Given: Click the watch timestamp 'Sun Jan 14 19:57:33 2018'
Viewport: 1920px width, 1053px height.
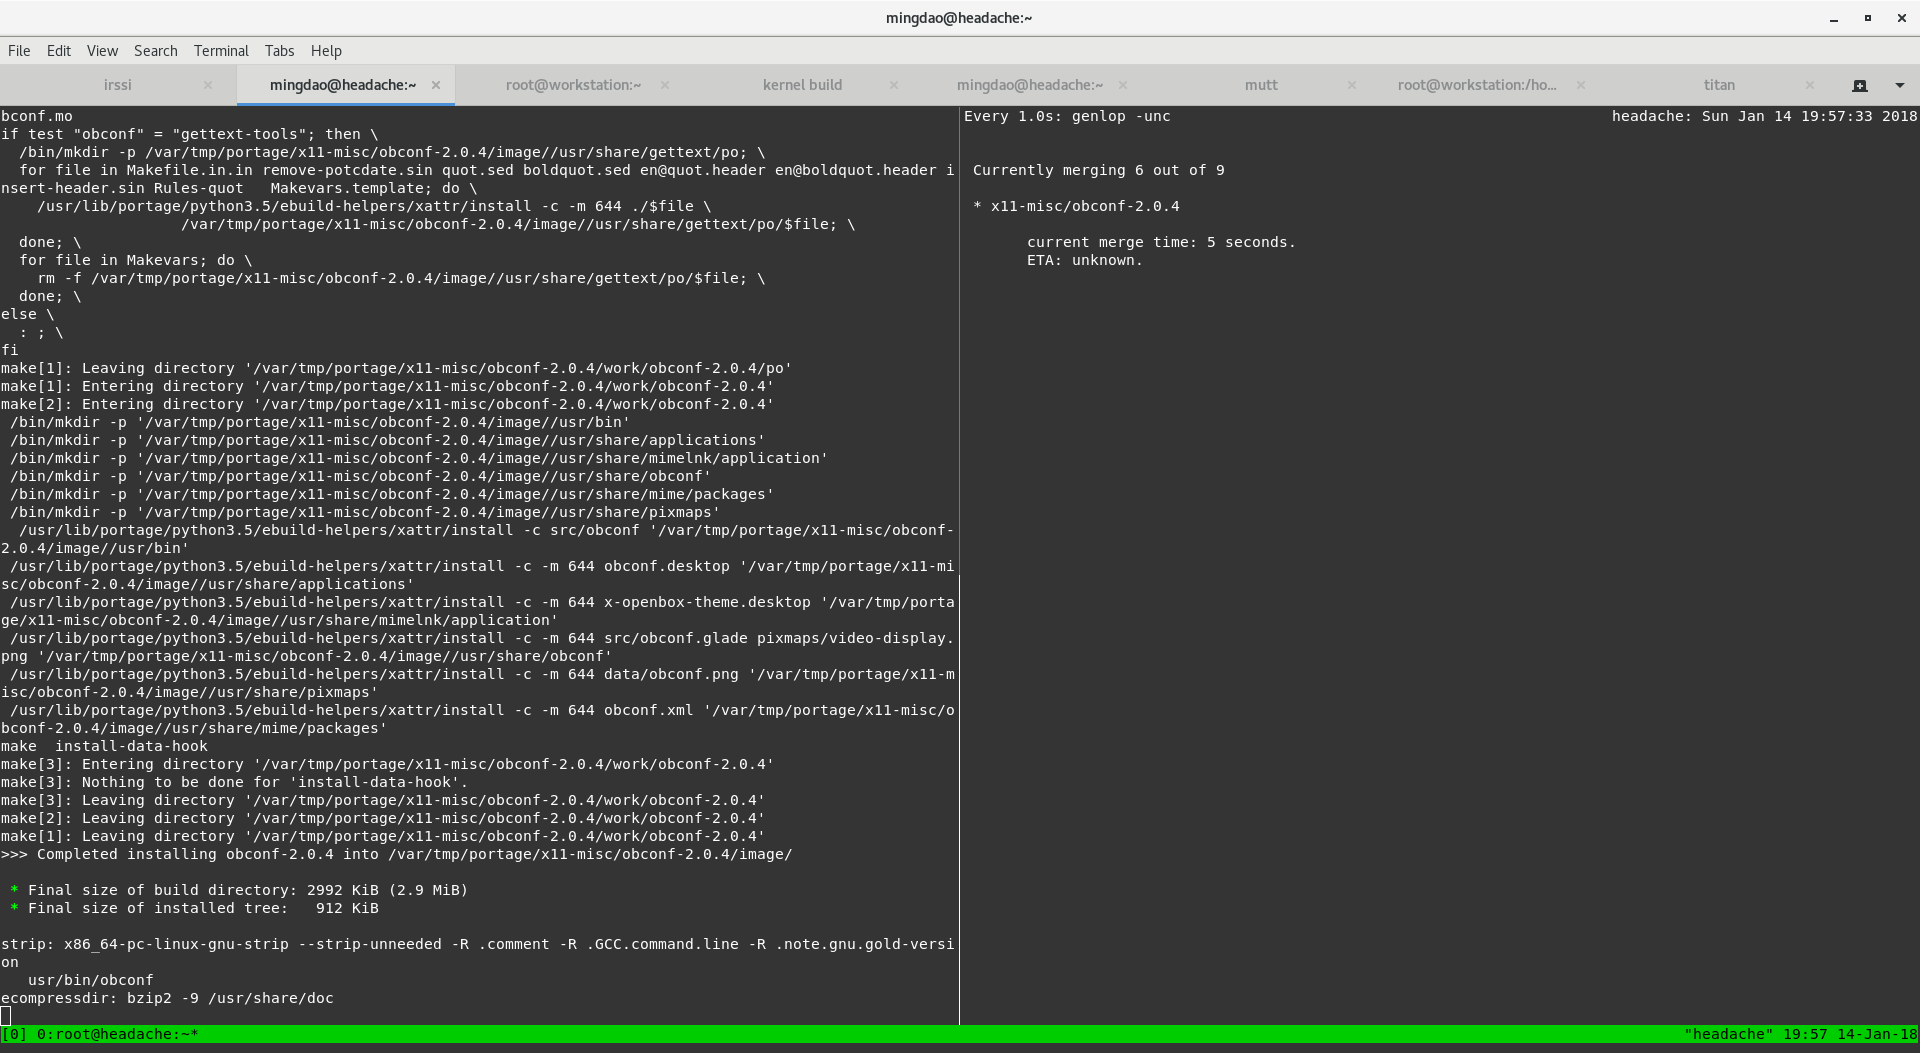Looking at the screenshot, I should tap(1810, 116).
